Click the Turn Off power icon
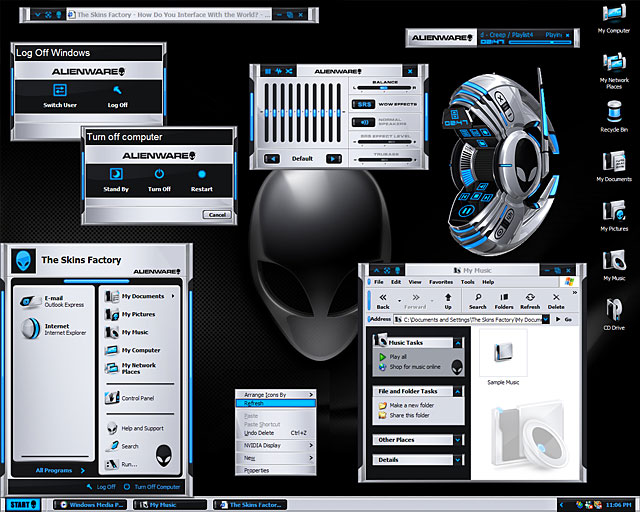The height and width of the screenshot is (512, 640). 159,174
